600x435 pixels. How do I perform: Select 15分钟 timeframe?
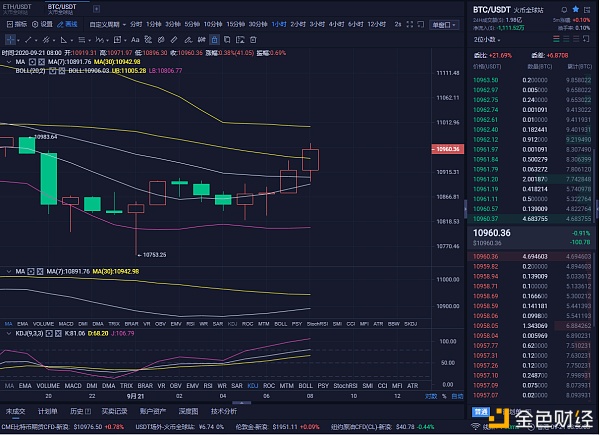click(235, 24)
